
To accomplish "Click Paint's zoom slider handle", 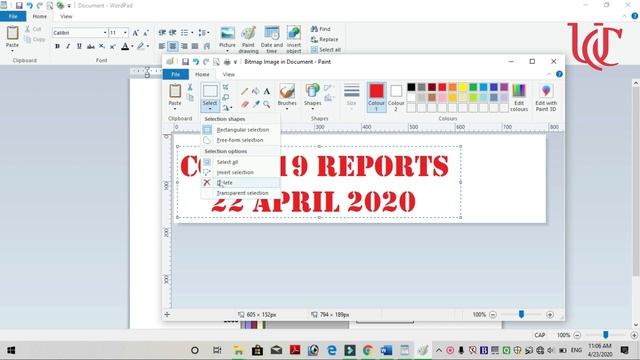I will point(521,314).
